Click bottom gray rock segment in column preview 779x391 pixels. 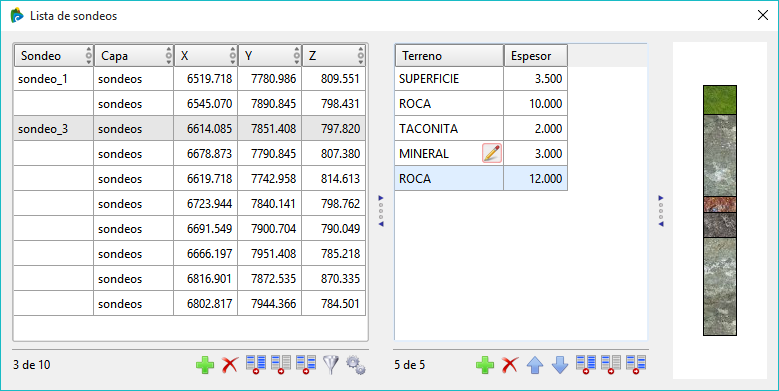point(720,286)
